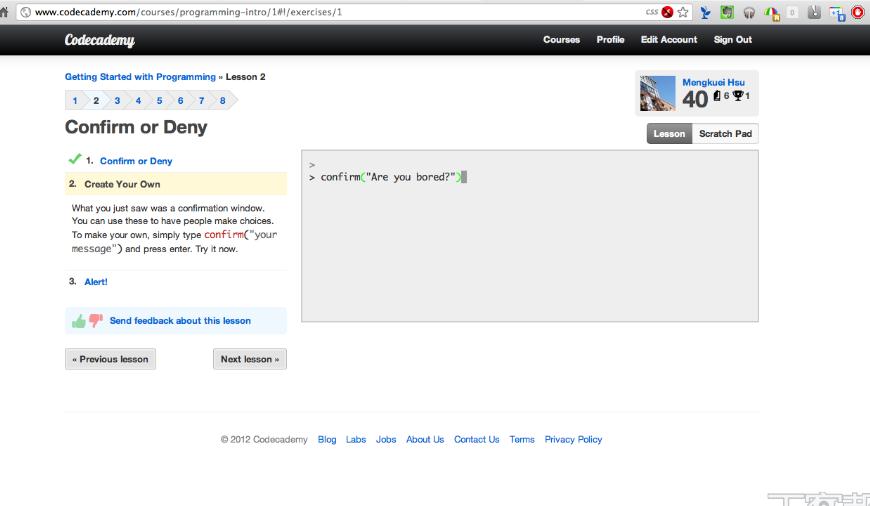This screenshot has height=506, width=870.
Task: Open the Evernote elephant extension
Action: pyautogui.click(x=727, y=12)
